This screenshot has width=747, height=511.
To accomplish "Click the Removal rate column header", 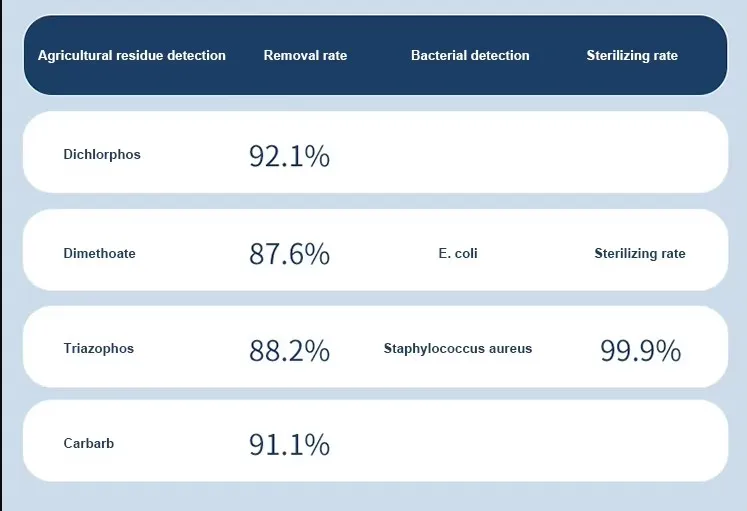I will pyautogui.click(x=305, y=56).
